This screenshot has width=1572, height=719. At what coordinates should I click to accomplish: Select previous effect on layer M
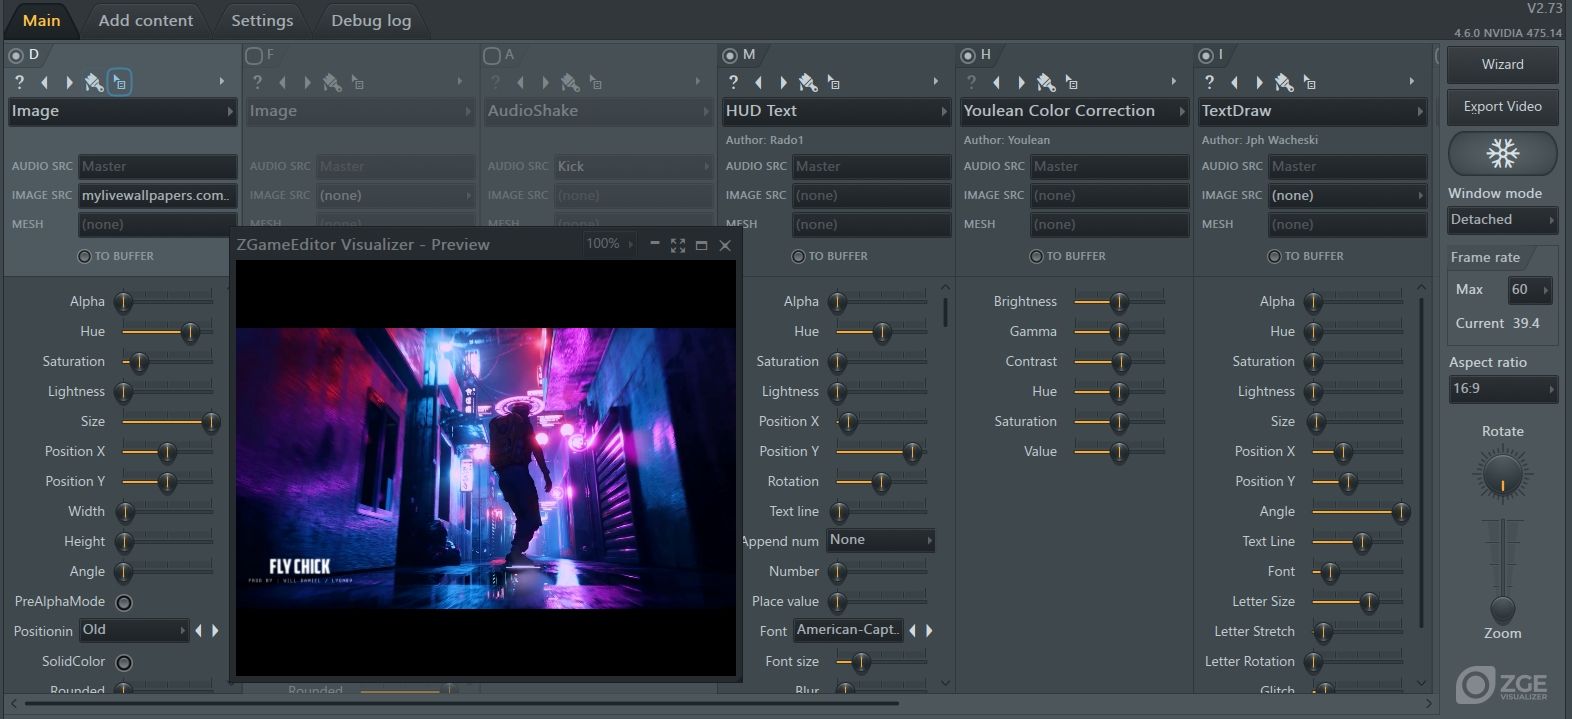[758, 82]
